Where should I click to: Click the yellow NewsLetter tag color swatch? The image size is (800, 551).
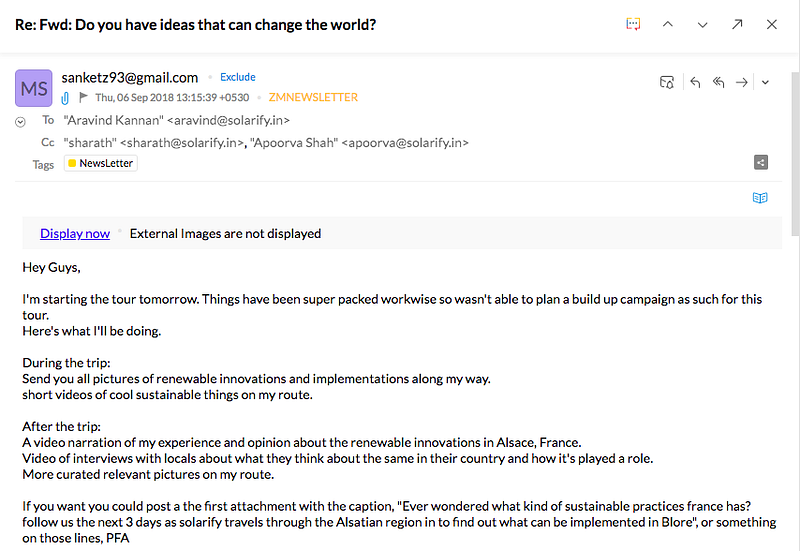72,163
